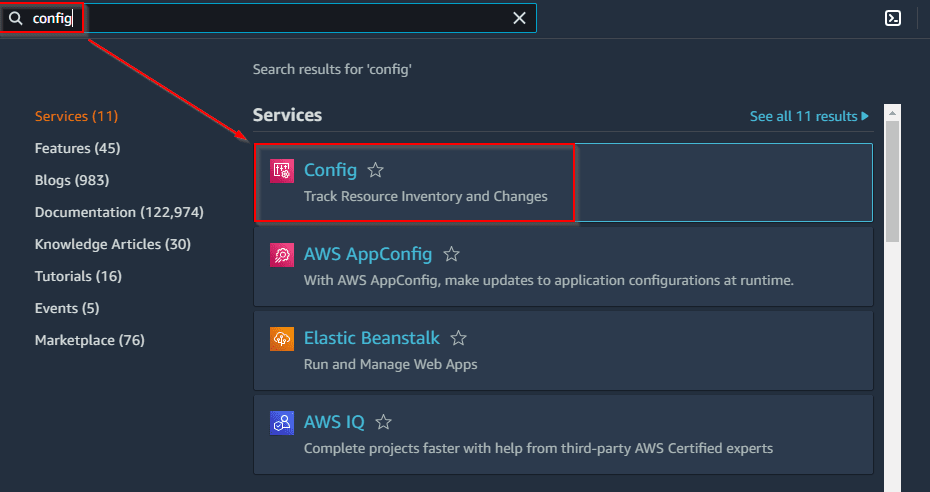930x492 pixels.
Task: Select Services (11) category
Action: click(x=77, y=116)
